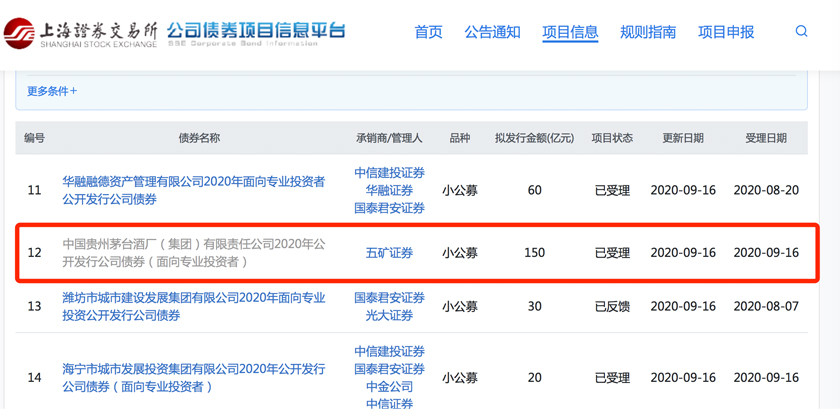Click 中信建投证券 in row 11
Image resolution: width=840 pixels, height=420 pixels.
tap(389, 172)
